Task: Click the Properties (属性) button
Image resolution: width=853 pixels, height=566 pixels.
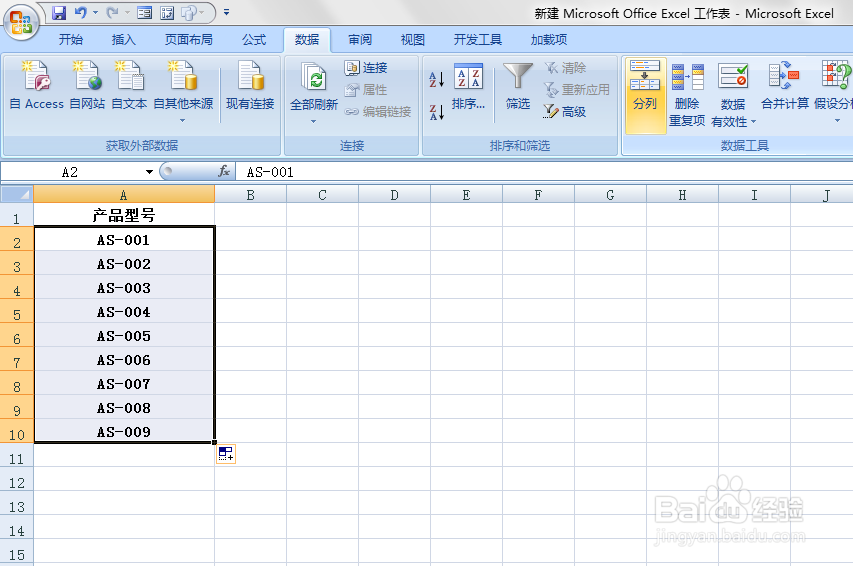Action: [366, 90]
